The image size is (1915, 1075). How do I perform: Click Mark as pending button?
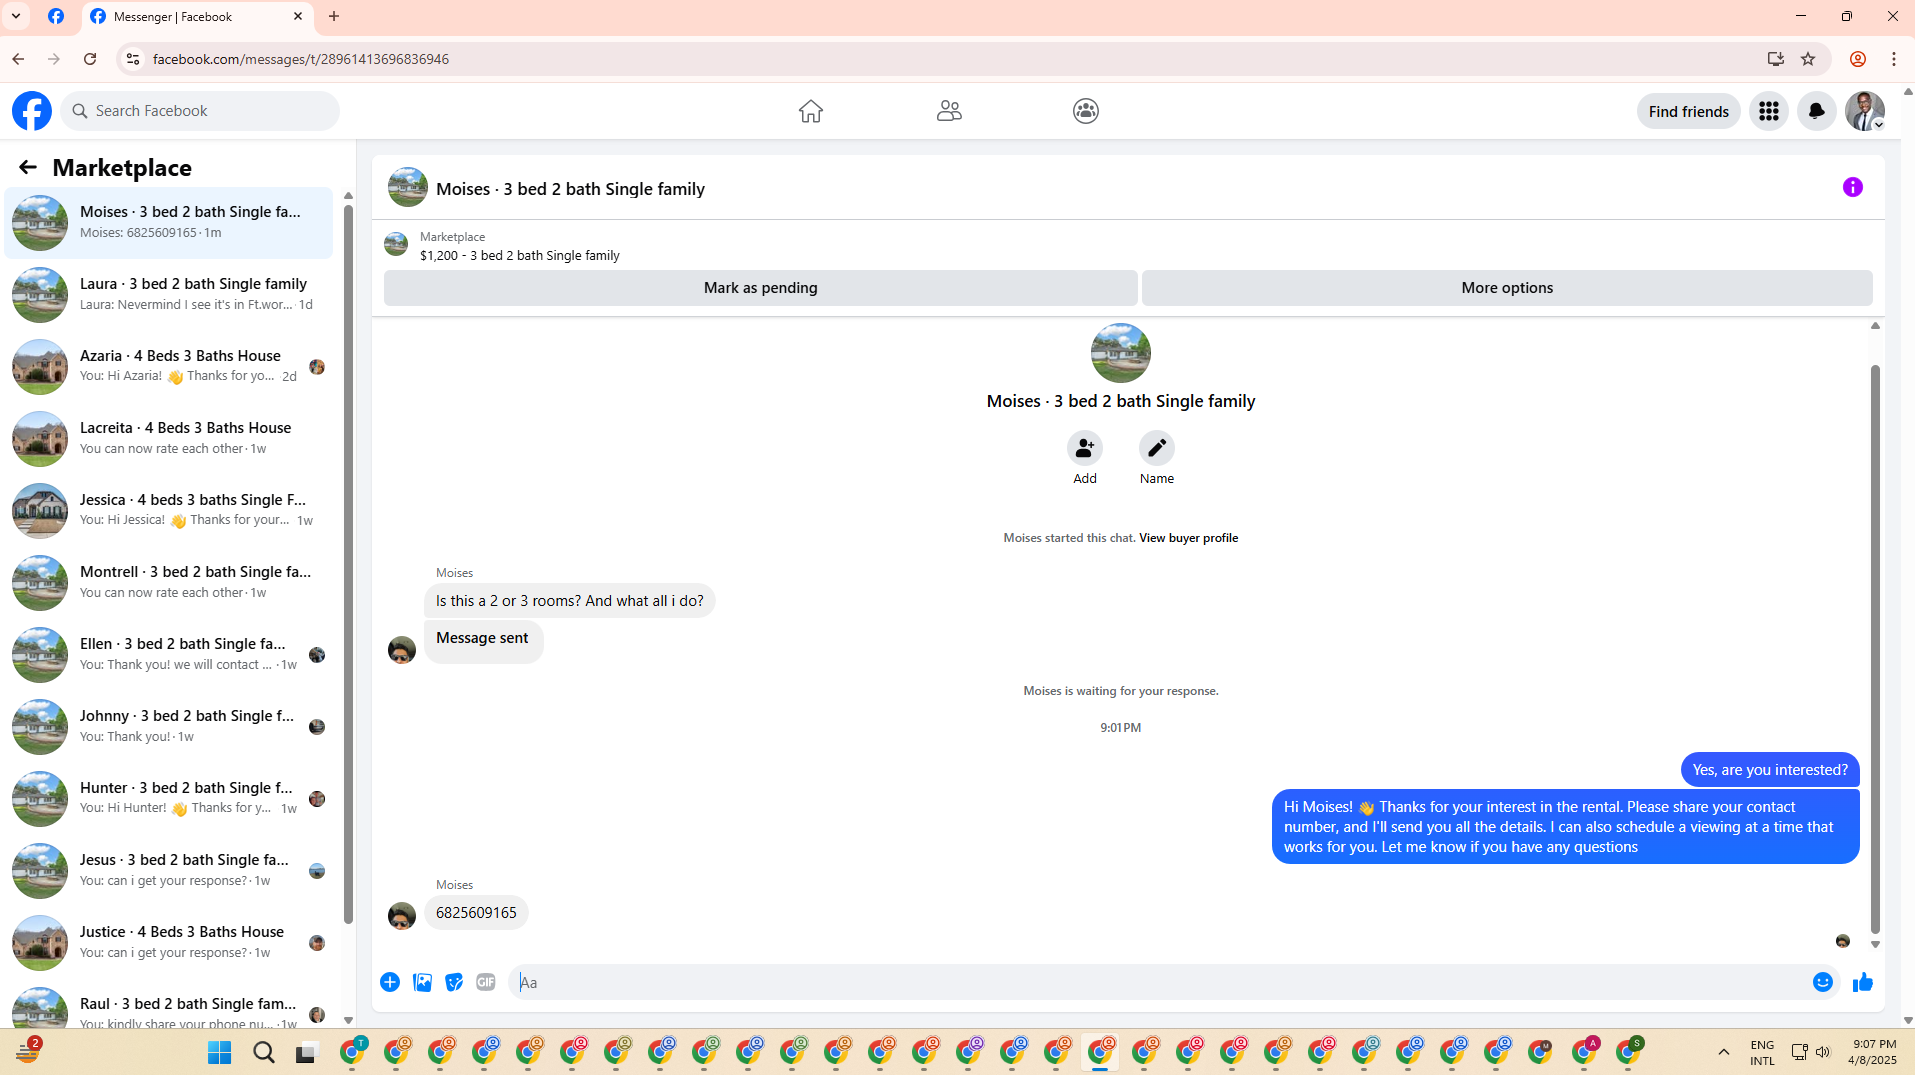[x=760, y=288]
